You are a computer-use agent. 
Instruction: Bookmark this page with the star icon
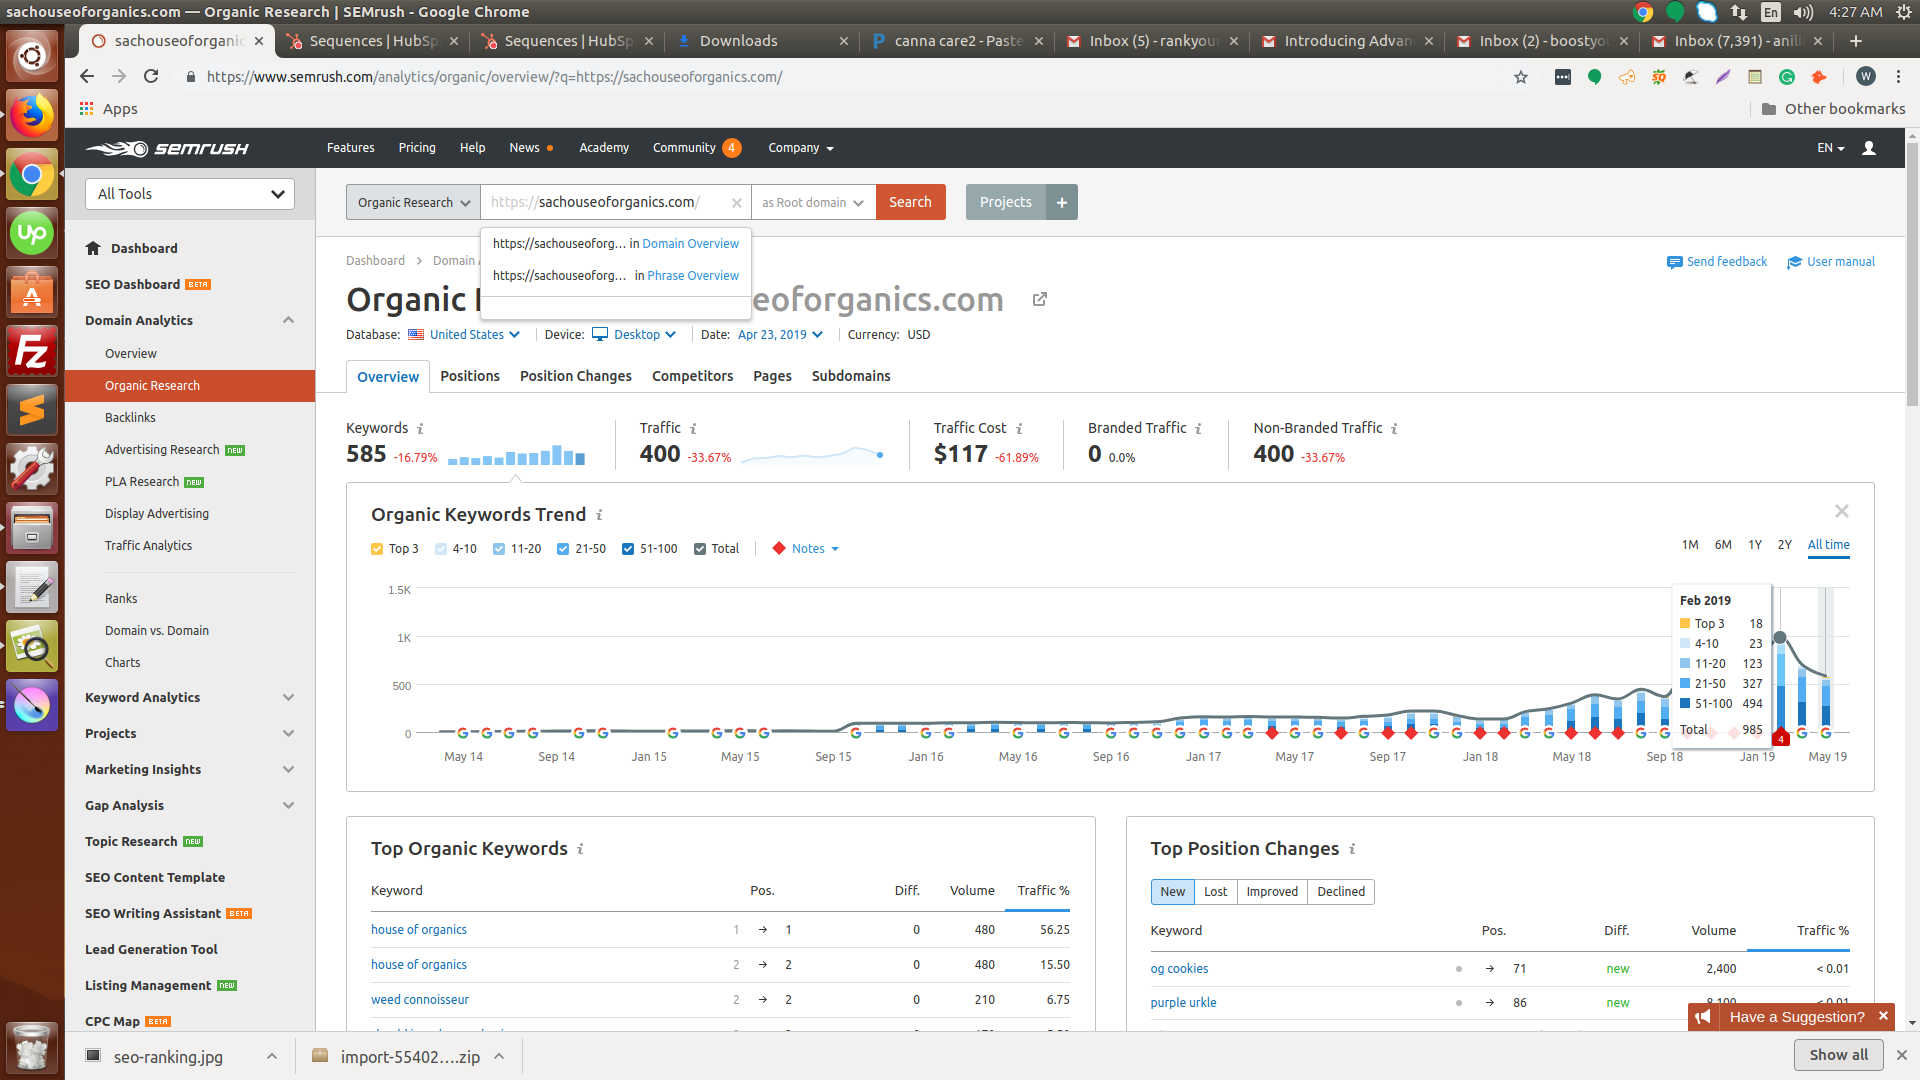pos(1521,77)
